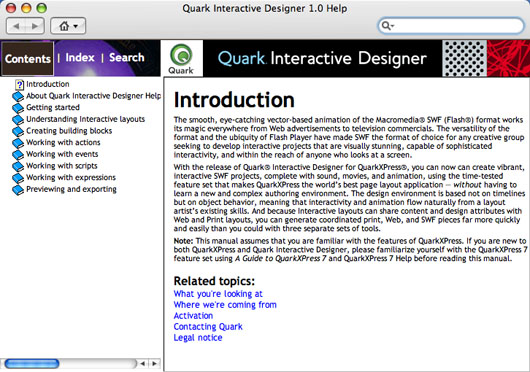Viewport: 530px width, 372px height.
Task: Click the green zoom window button
Action: 42,8
